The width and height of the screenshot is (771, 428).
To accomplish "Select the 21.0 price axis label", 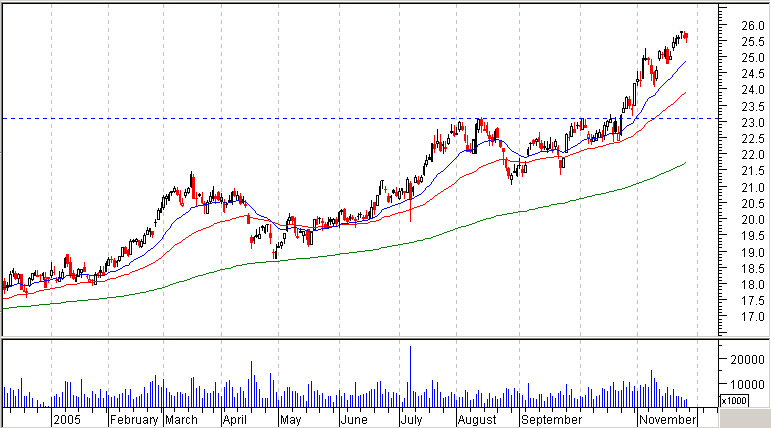I will click(753, 188).
